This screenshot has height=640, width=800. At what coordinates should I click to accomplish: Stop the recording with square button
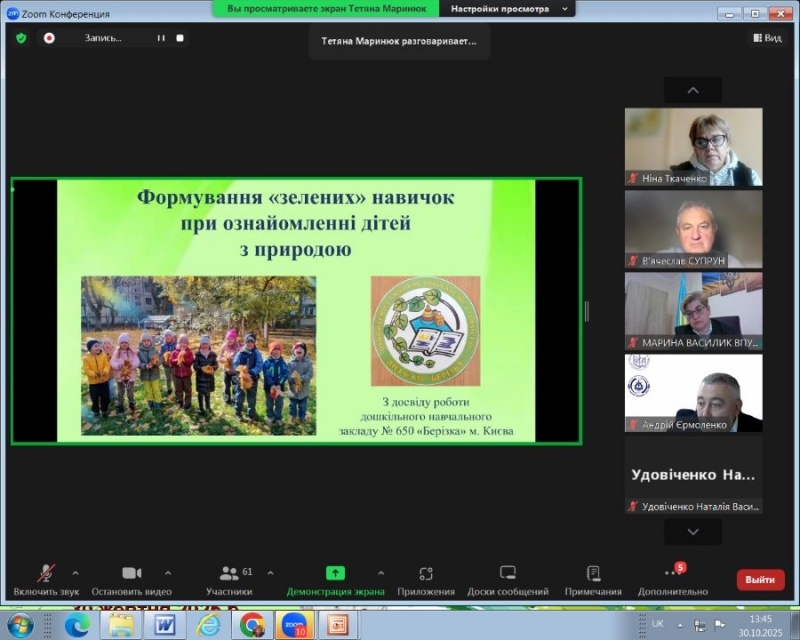coord(180,37)
